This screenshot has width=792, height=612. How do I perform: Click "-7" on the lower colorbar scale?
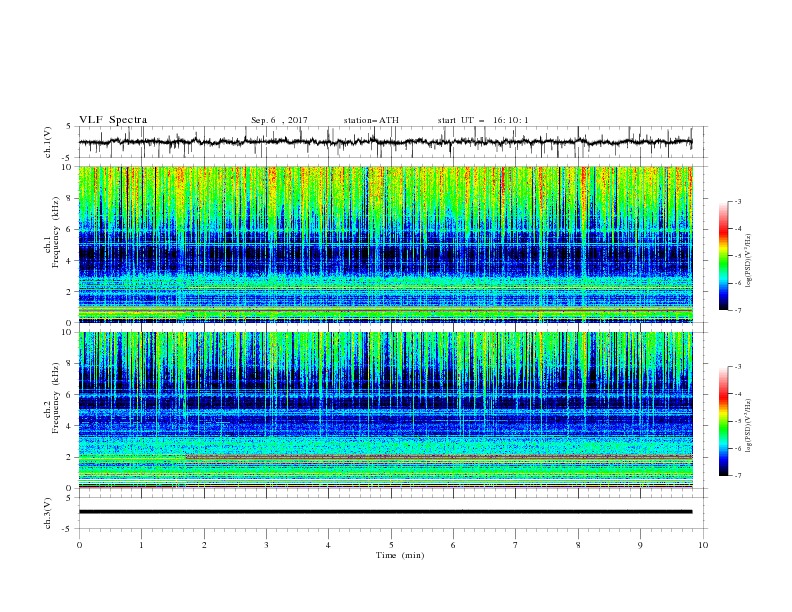tap(737, 476)
